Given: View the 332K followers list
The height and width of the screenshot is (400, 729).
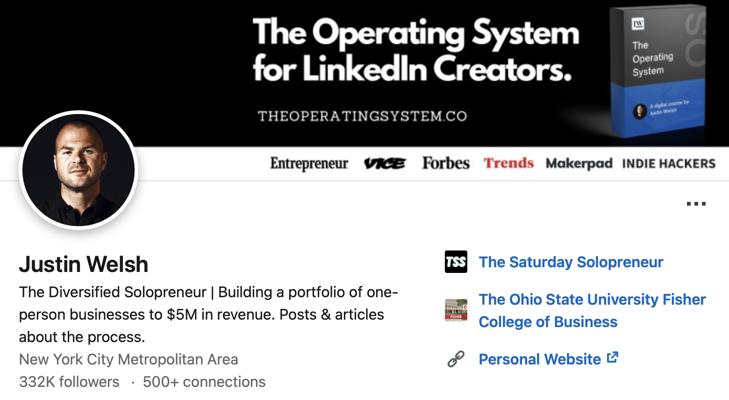Looking at the screenshot, I should [x=69, y=382].
